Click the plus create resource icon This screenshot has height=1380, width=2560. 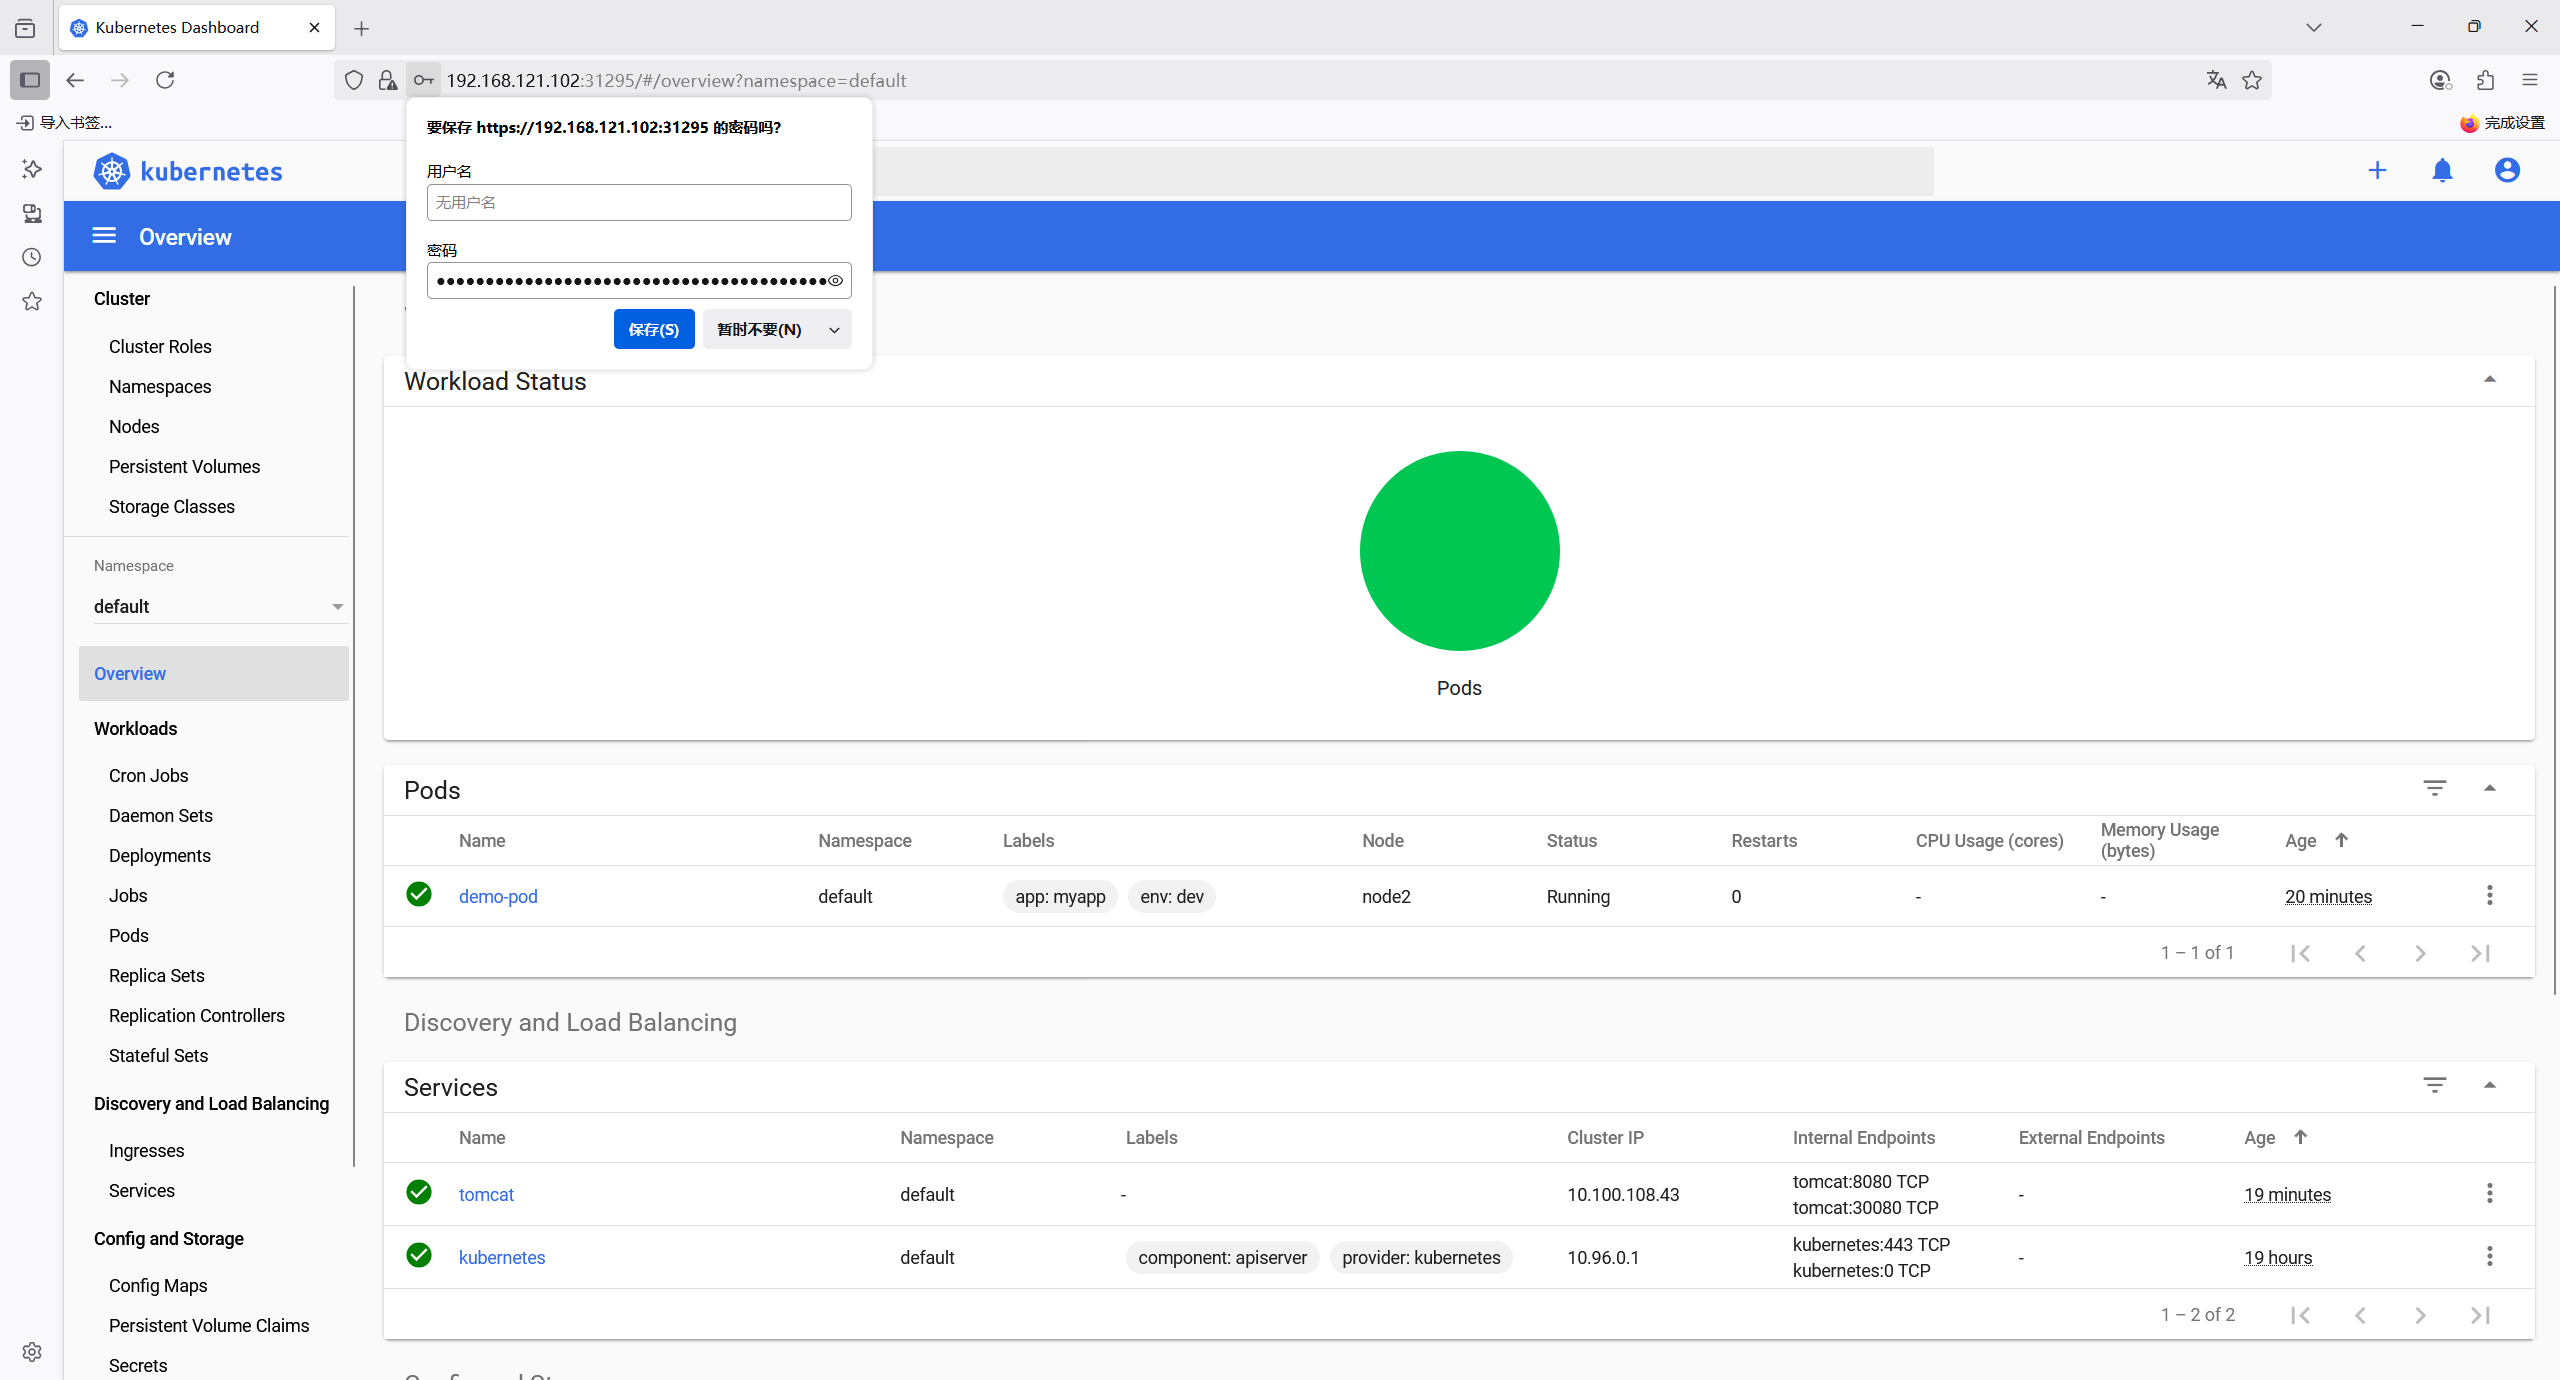pyautogui.click(x=2377, y=171)
